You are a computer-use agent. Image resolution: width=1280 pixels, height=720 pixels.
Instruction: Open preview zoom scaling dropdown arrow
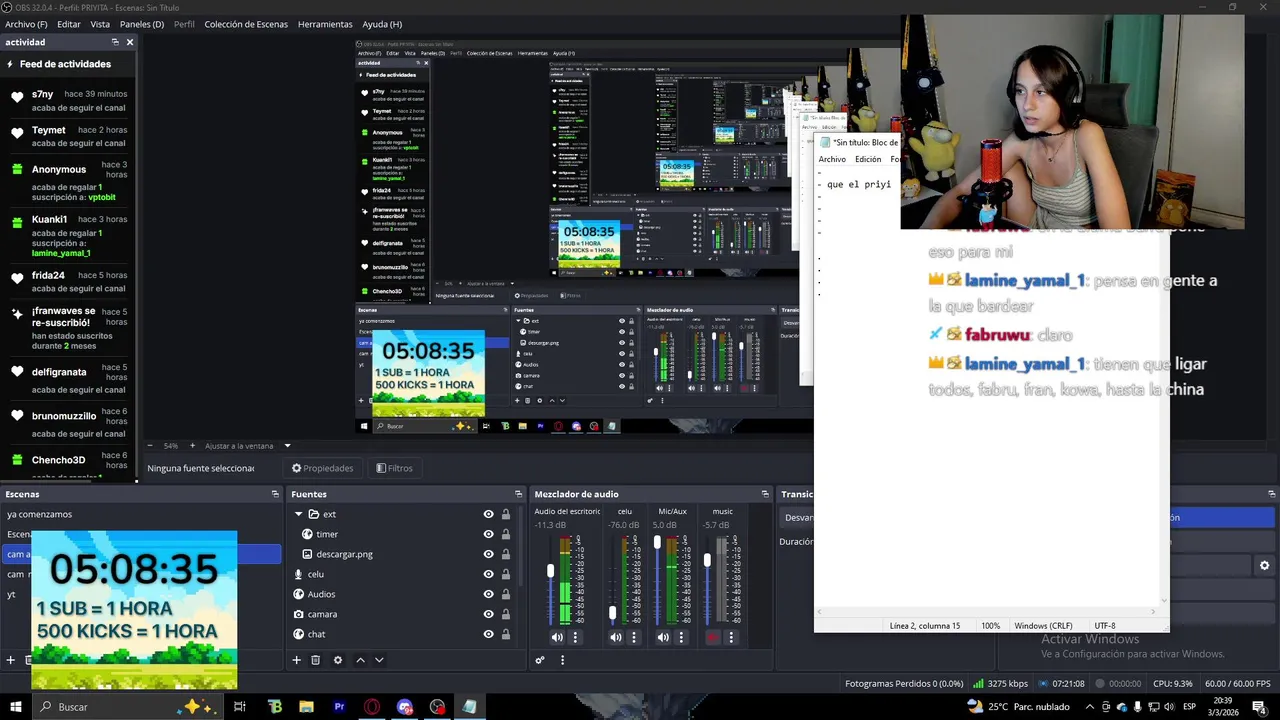pos(287,446)
